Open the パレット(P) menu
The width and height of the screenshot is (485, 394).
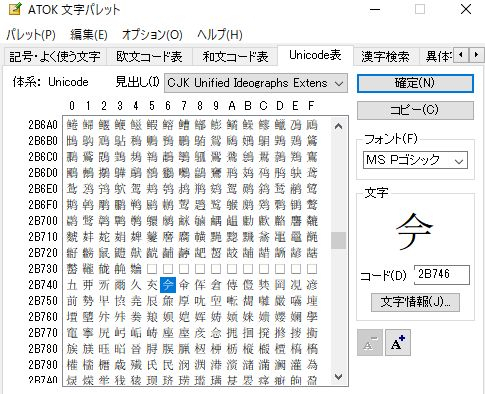point(31,35)
